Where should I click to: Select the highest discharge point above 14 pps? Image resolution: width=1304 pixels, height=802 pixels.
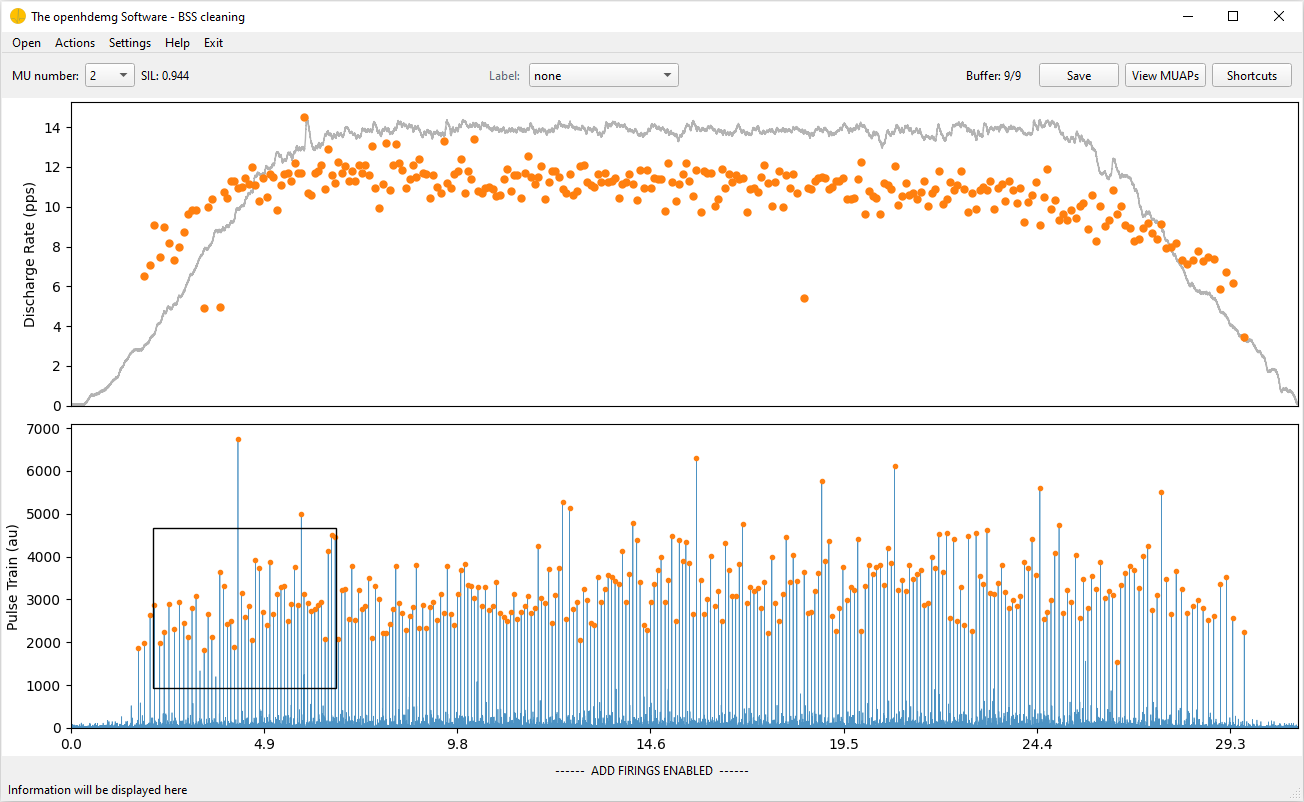click(x=304, y=117)
